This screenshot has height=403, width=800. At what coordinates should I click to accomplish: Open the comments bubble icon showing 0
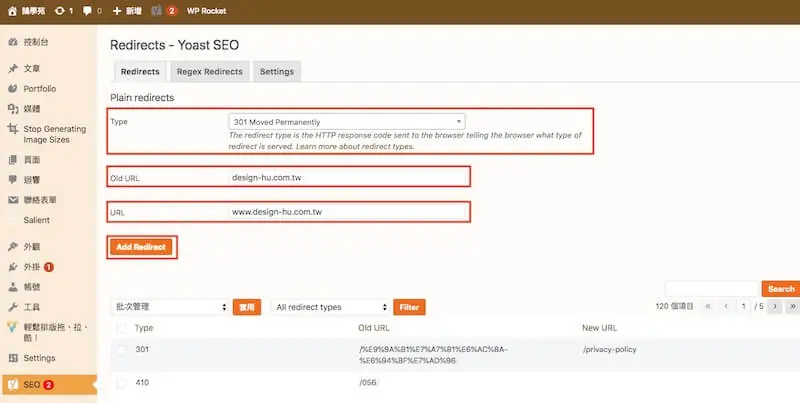coord(92,11)
